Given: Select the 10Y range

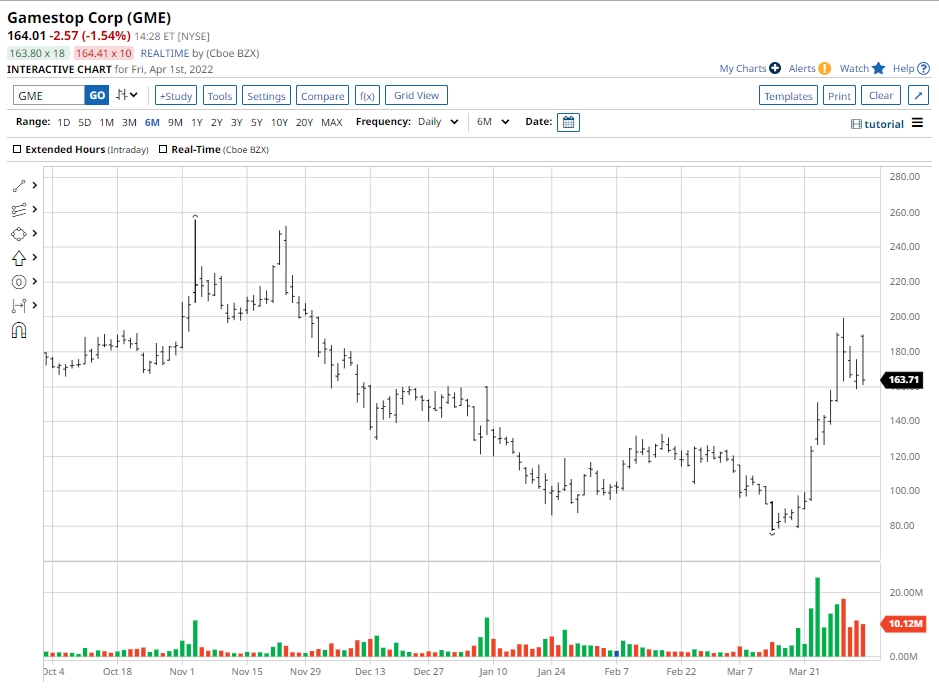Looking at the screenshot, I should [x=279, y=122].
